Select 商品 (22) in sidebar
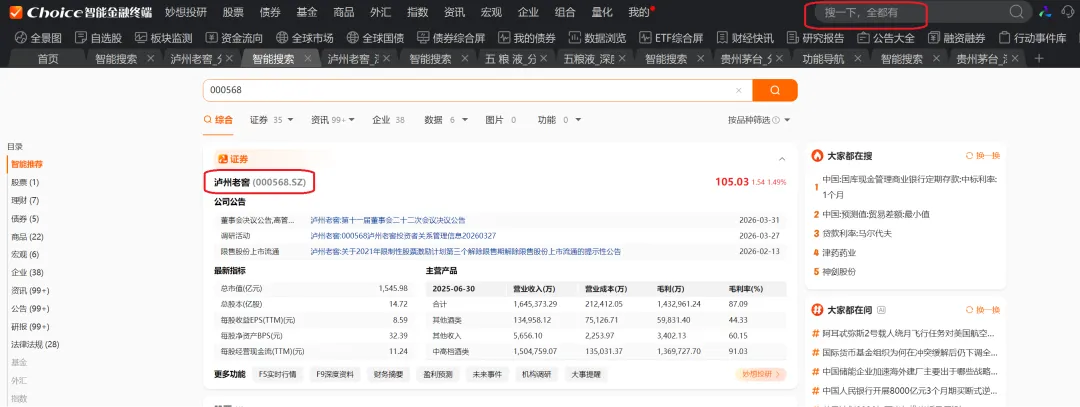The height and width of the screenshot is (407, 1080). (28, 237)
